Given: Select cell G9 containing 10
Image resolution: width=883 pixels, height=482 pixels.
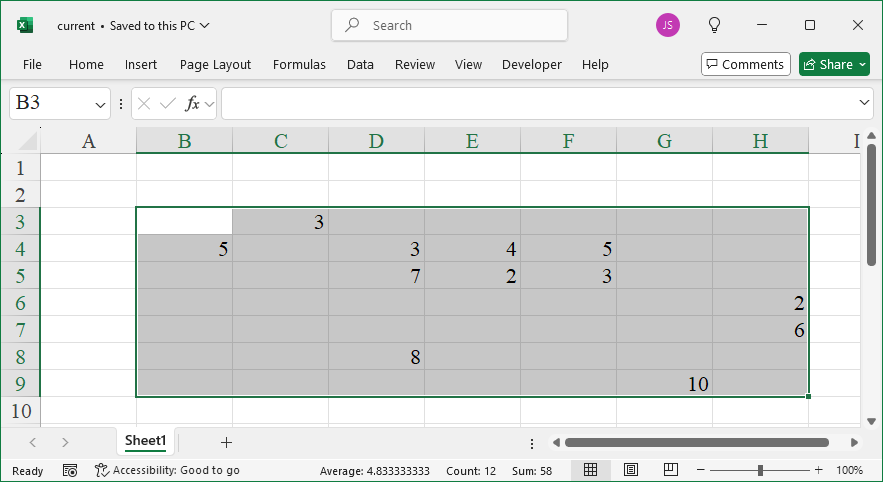Looking at the screenshot, I should [x=665, y=383].
